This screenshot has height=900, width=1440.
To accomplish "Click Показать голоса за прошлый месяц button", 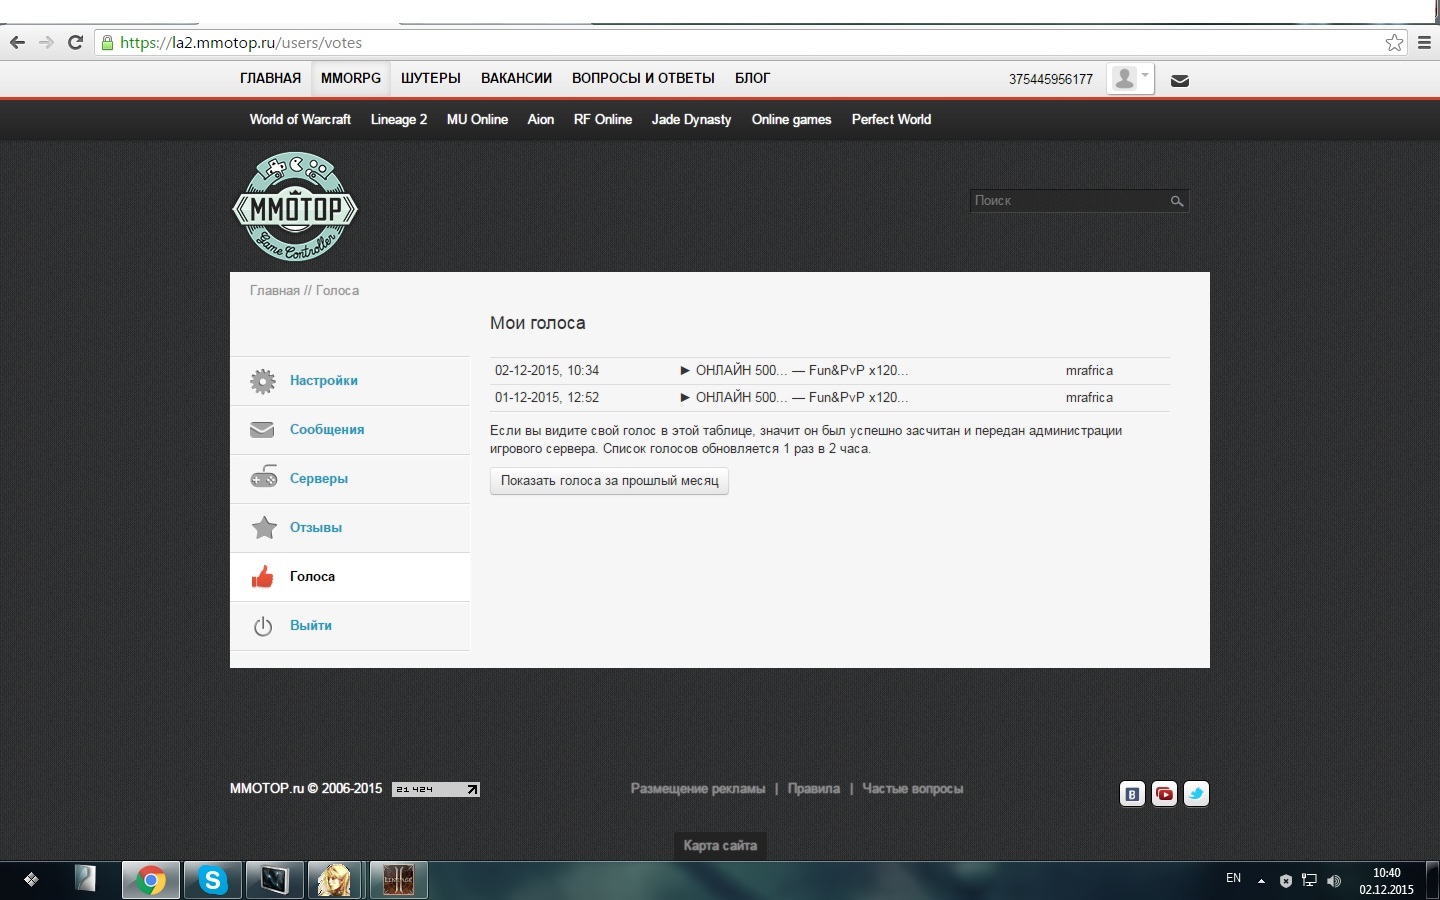I will tap(609, 481).
